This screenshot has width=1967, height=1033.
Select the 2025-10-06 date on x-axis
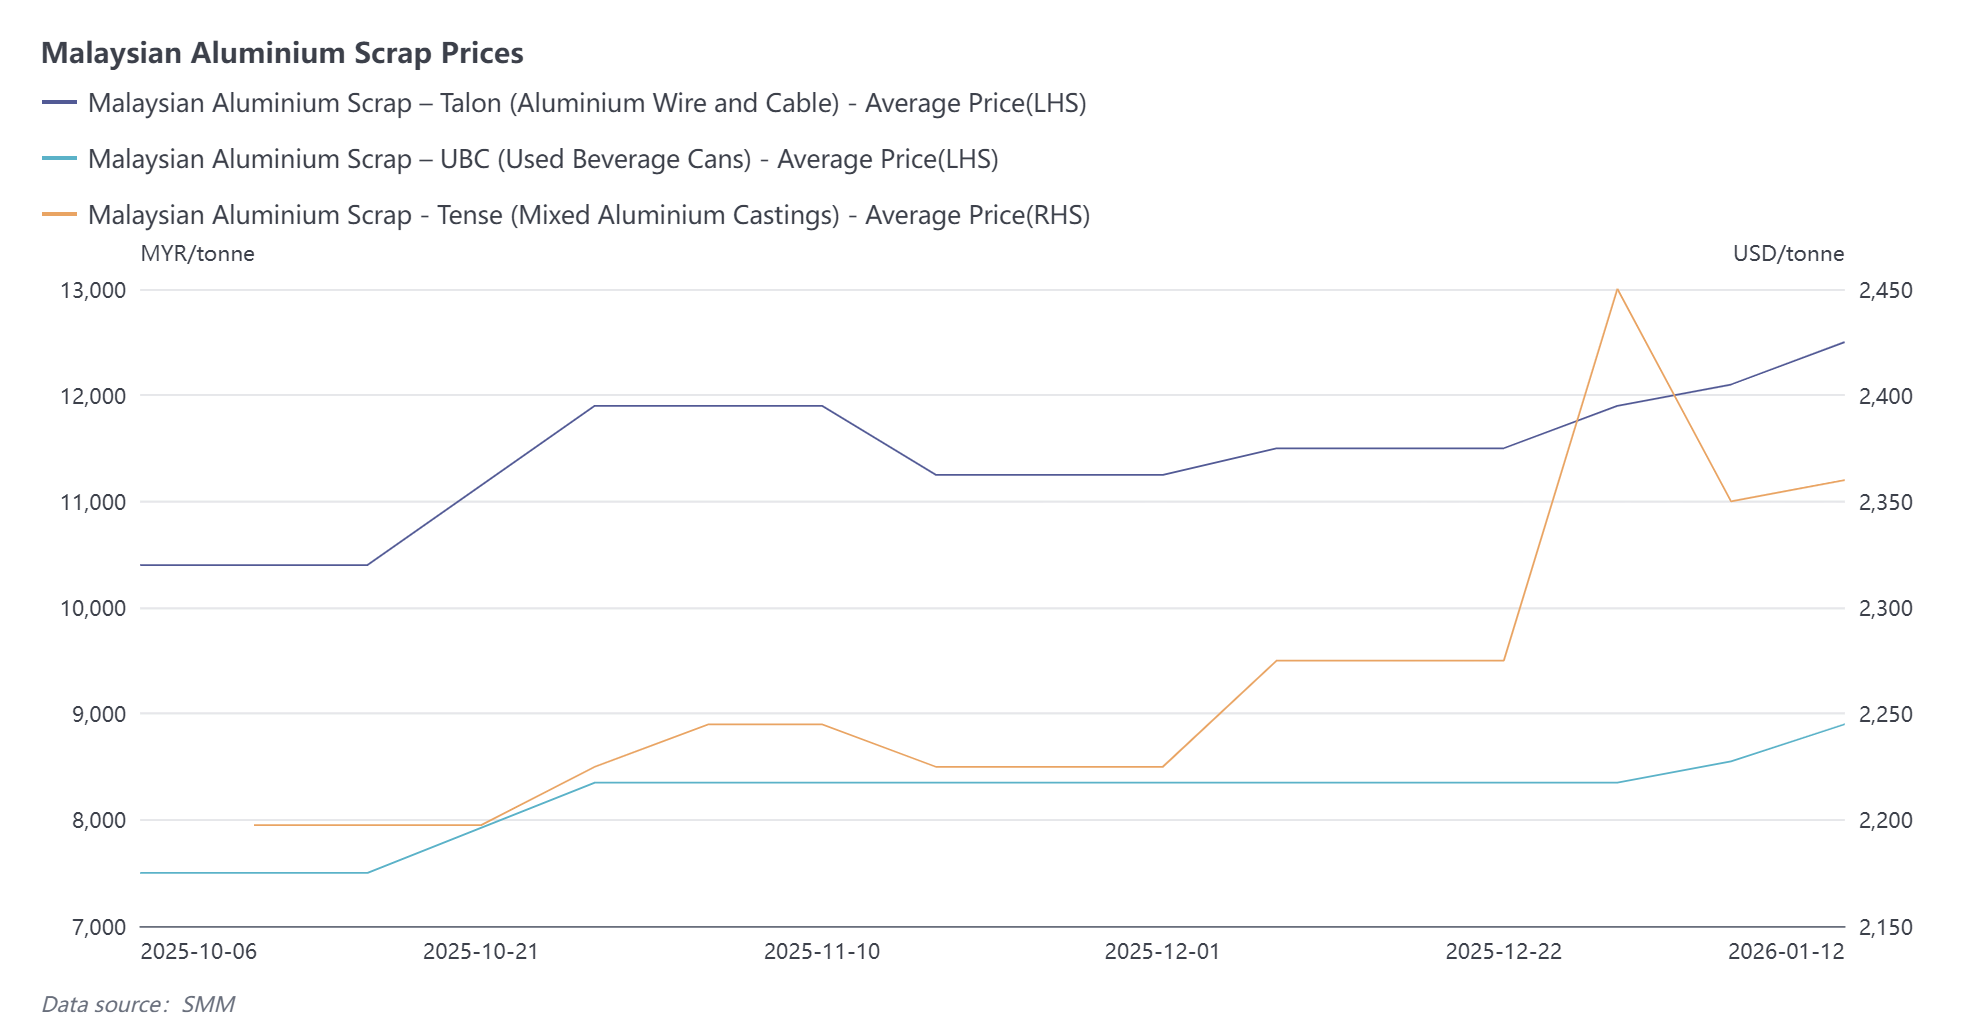click(x=198, y=951)
